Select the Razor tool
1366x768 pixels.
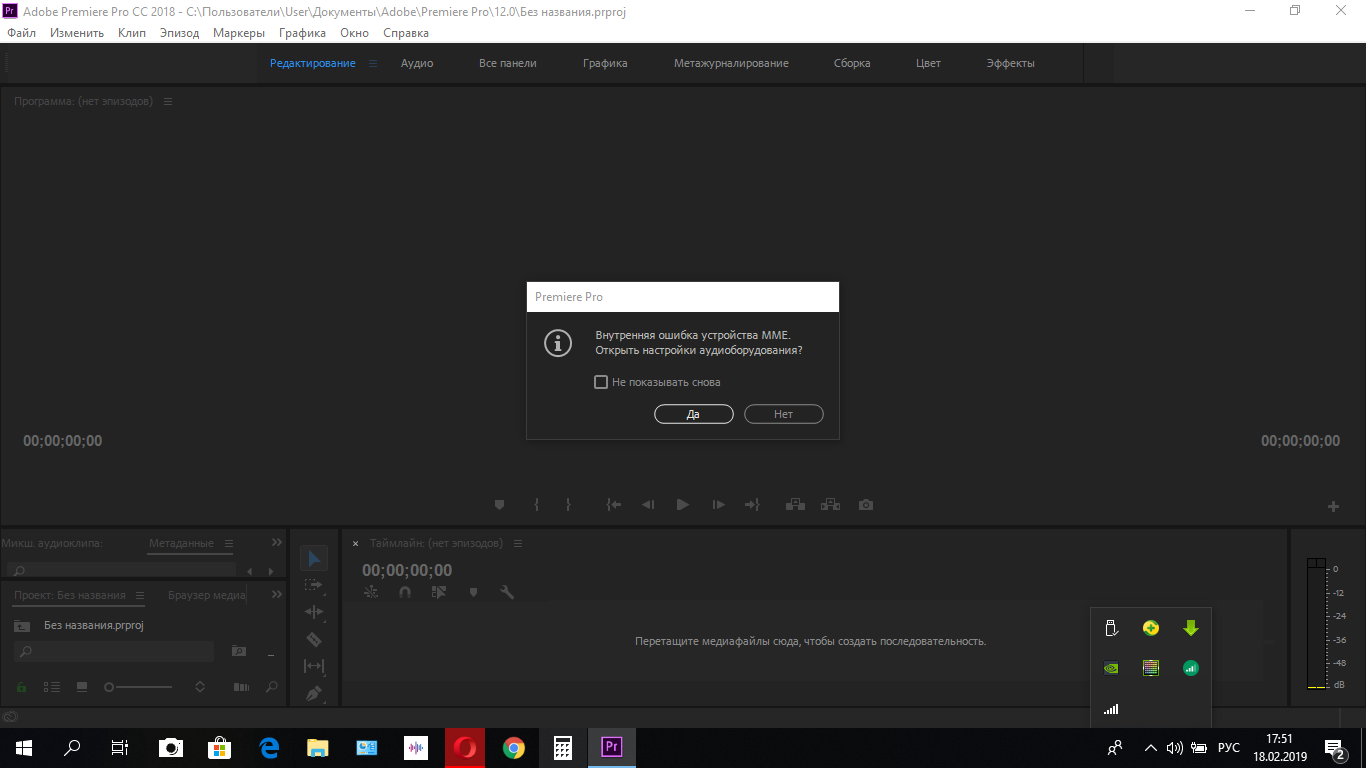314,639
